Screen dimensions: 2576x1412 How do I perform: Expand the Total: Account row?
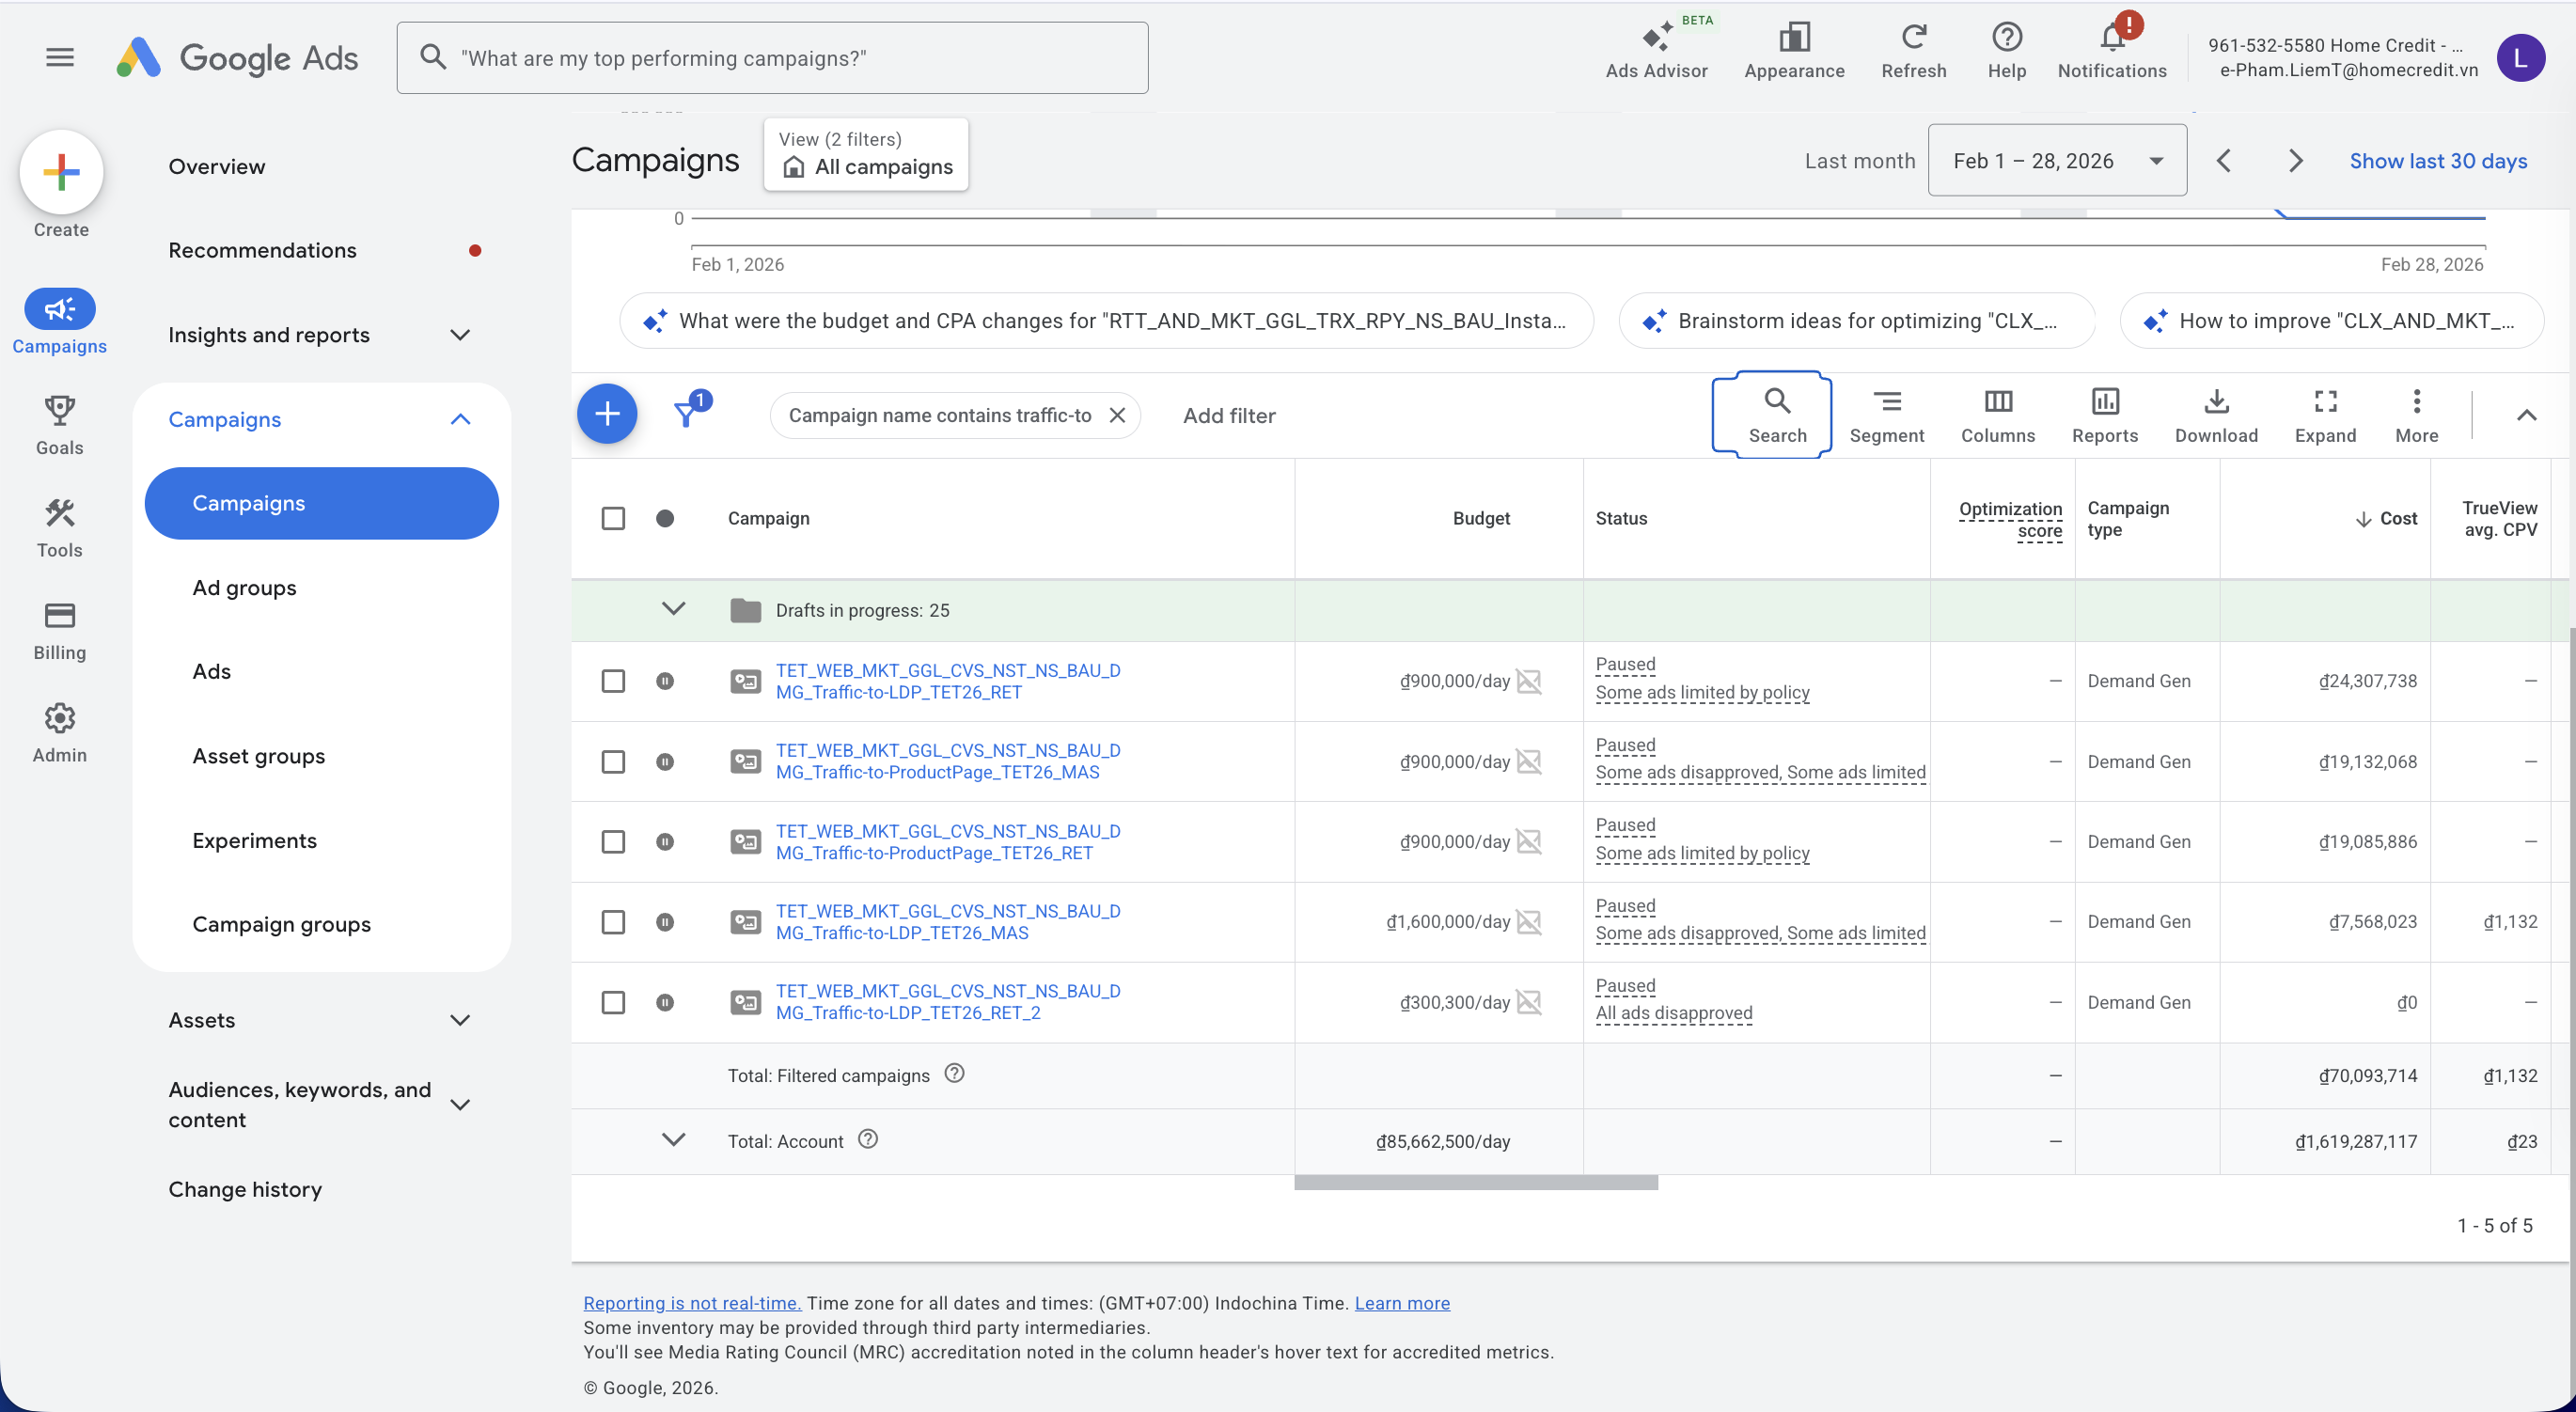tap(674, 1140)
